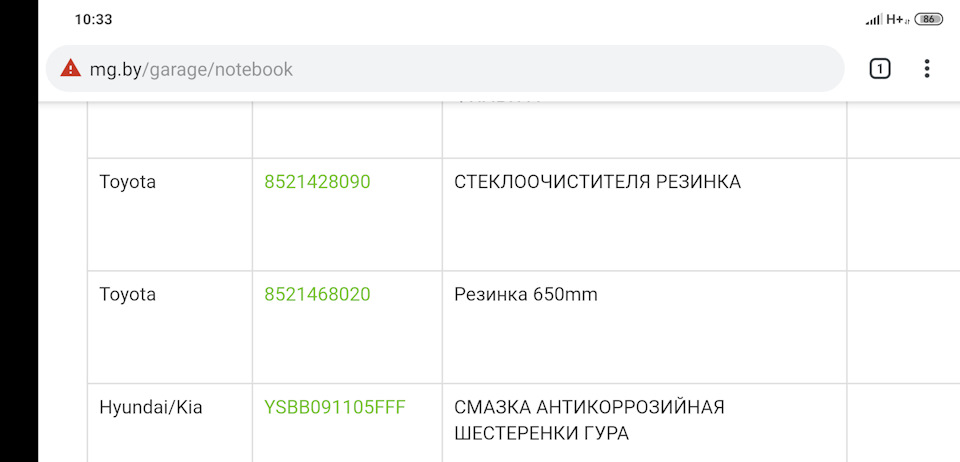The width and height of the screenshot is (960, 462).
Task: Tap the cut-off description text at table top
Action: point(498,103)
